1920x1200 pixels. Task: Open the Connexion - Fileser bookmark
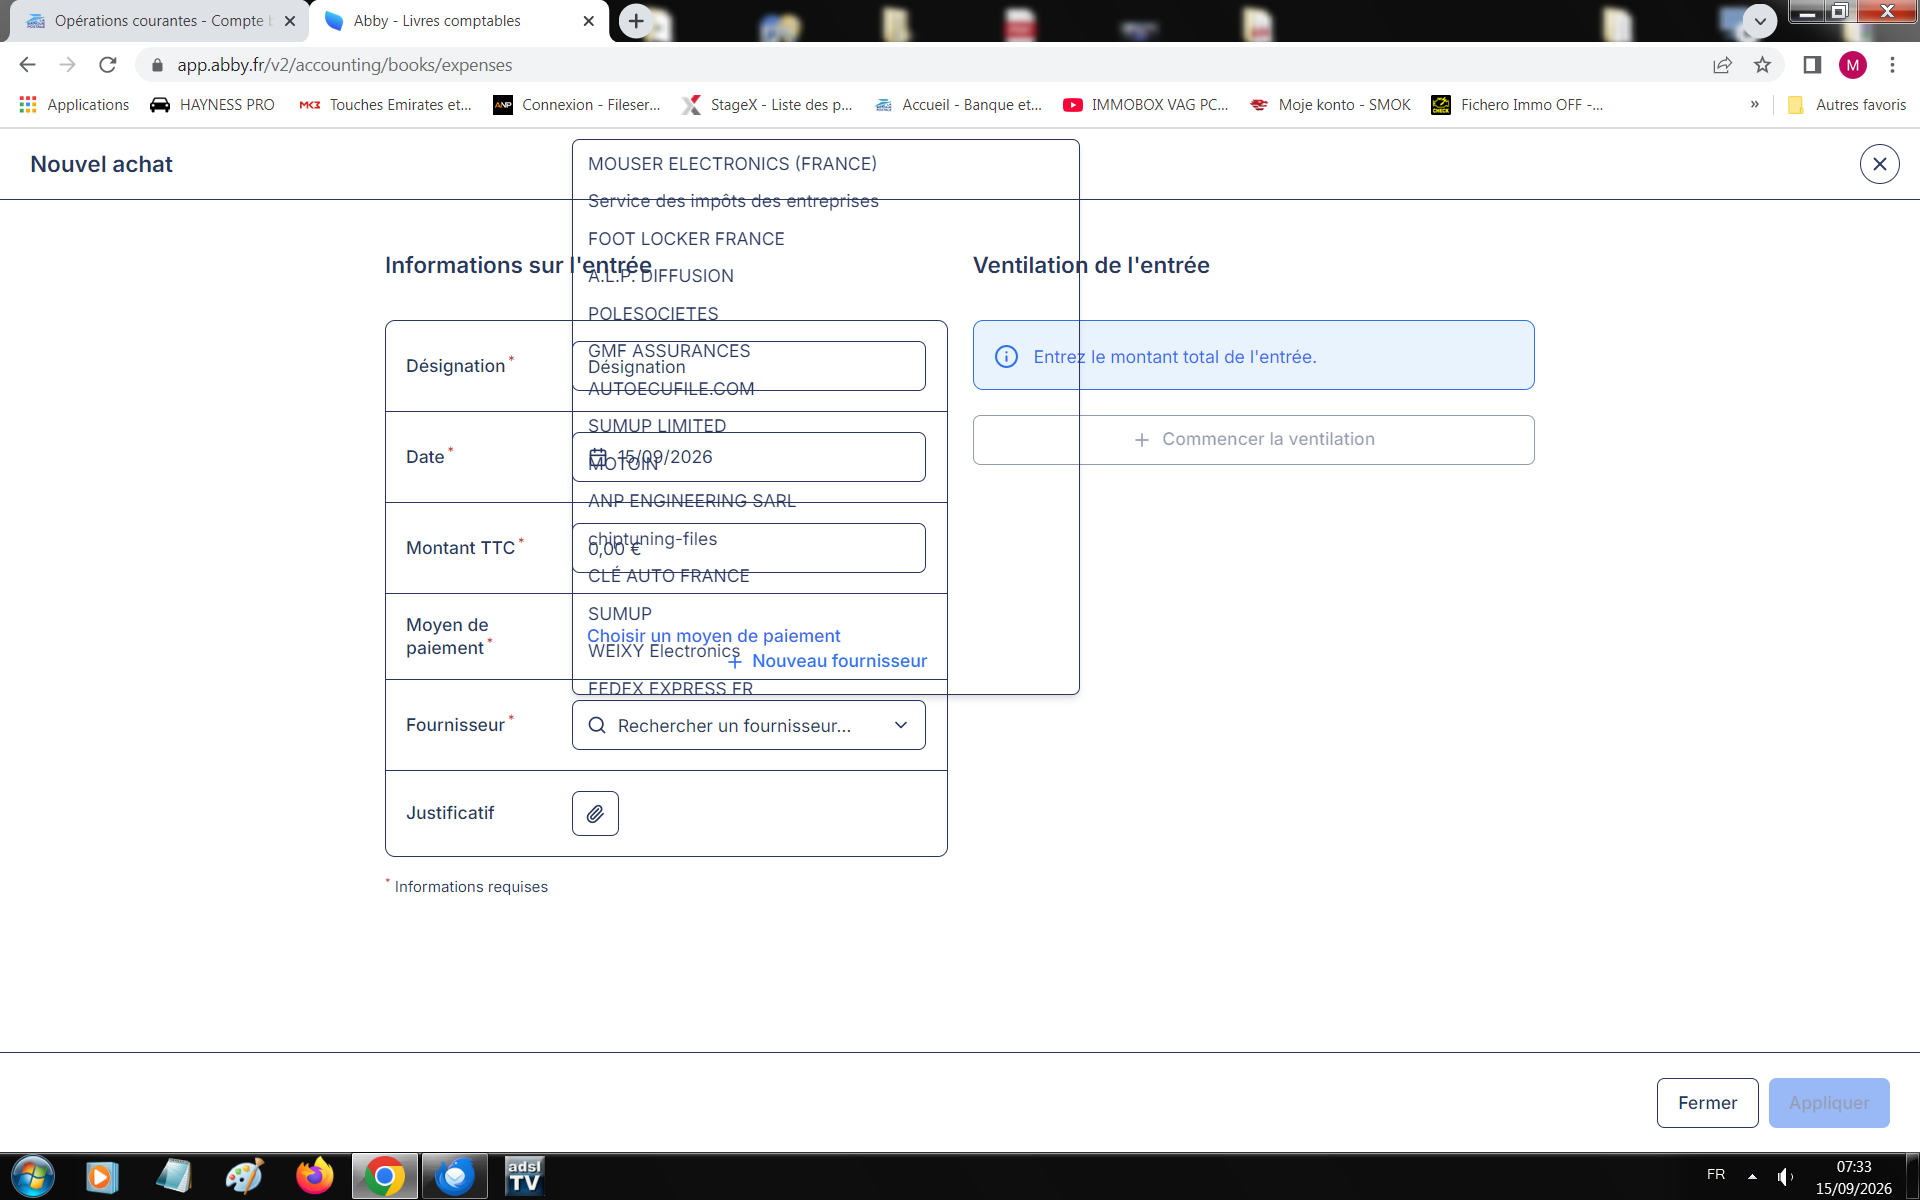click(x=577, y=105)
